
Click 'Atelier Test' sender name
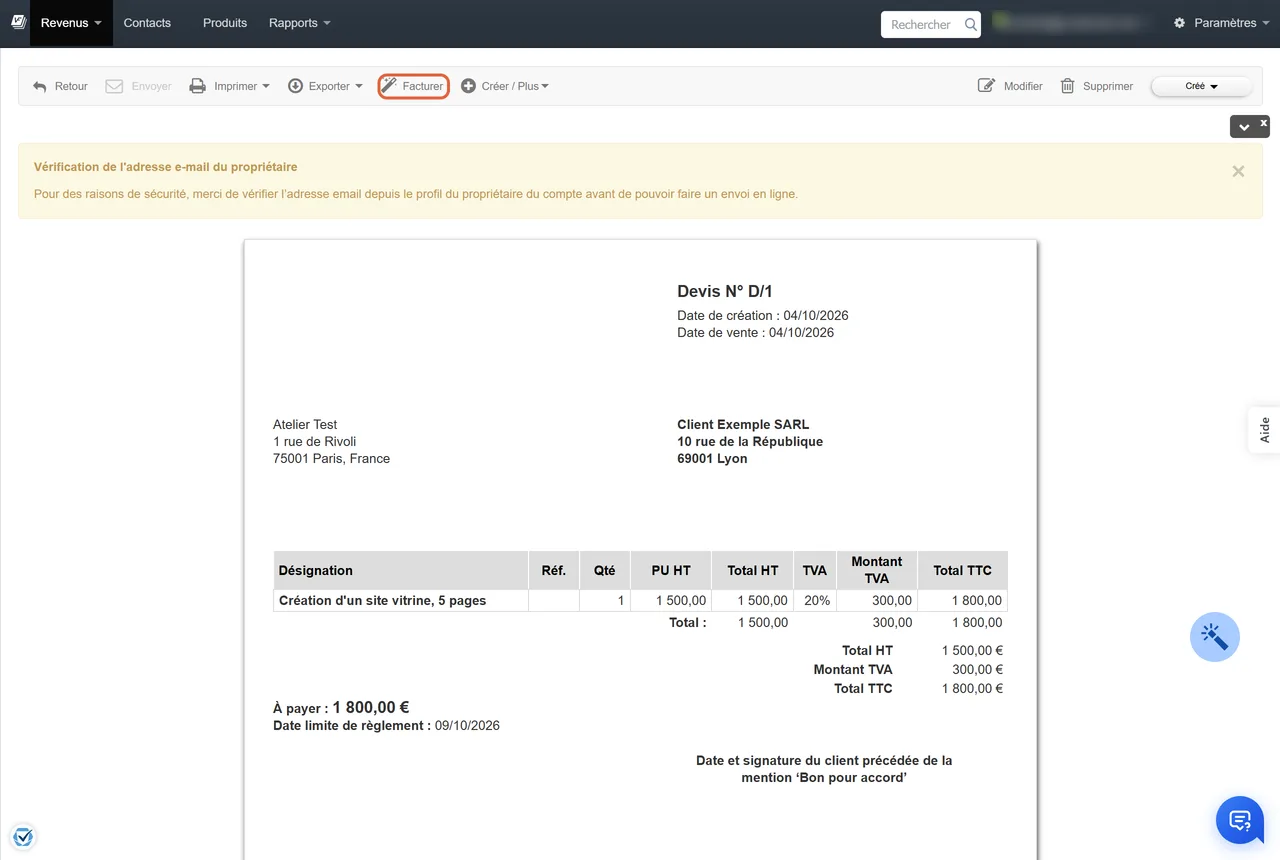[305, 424]
